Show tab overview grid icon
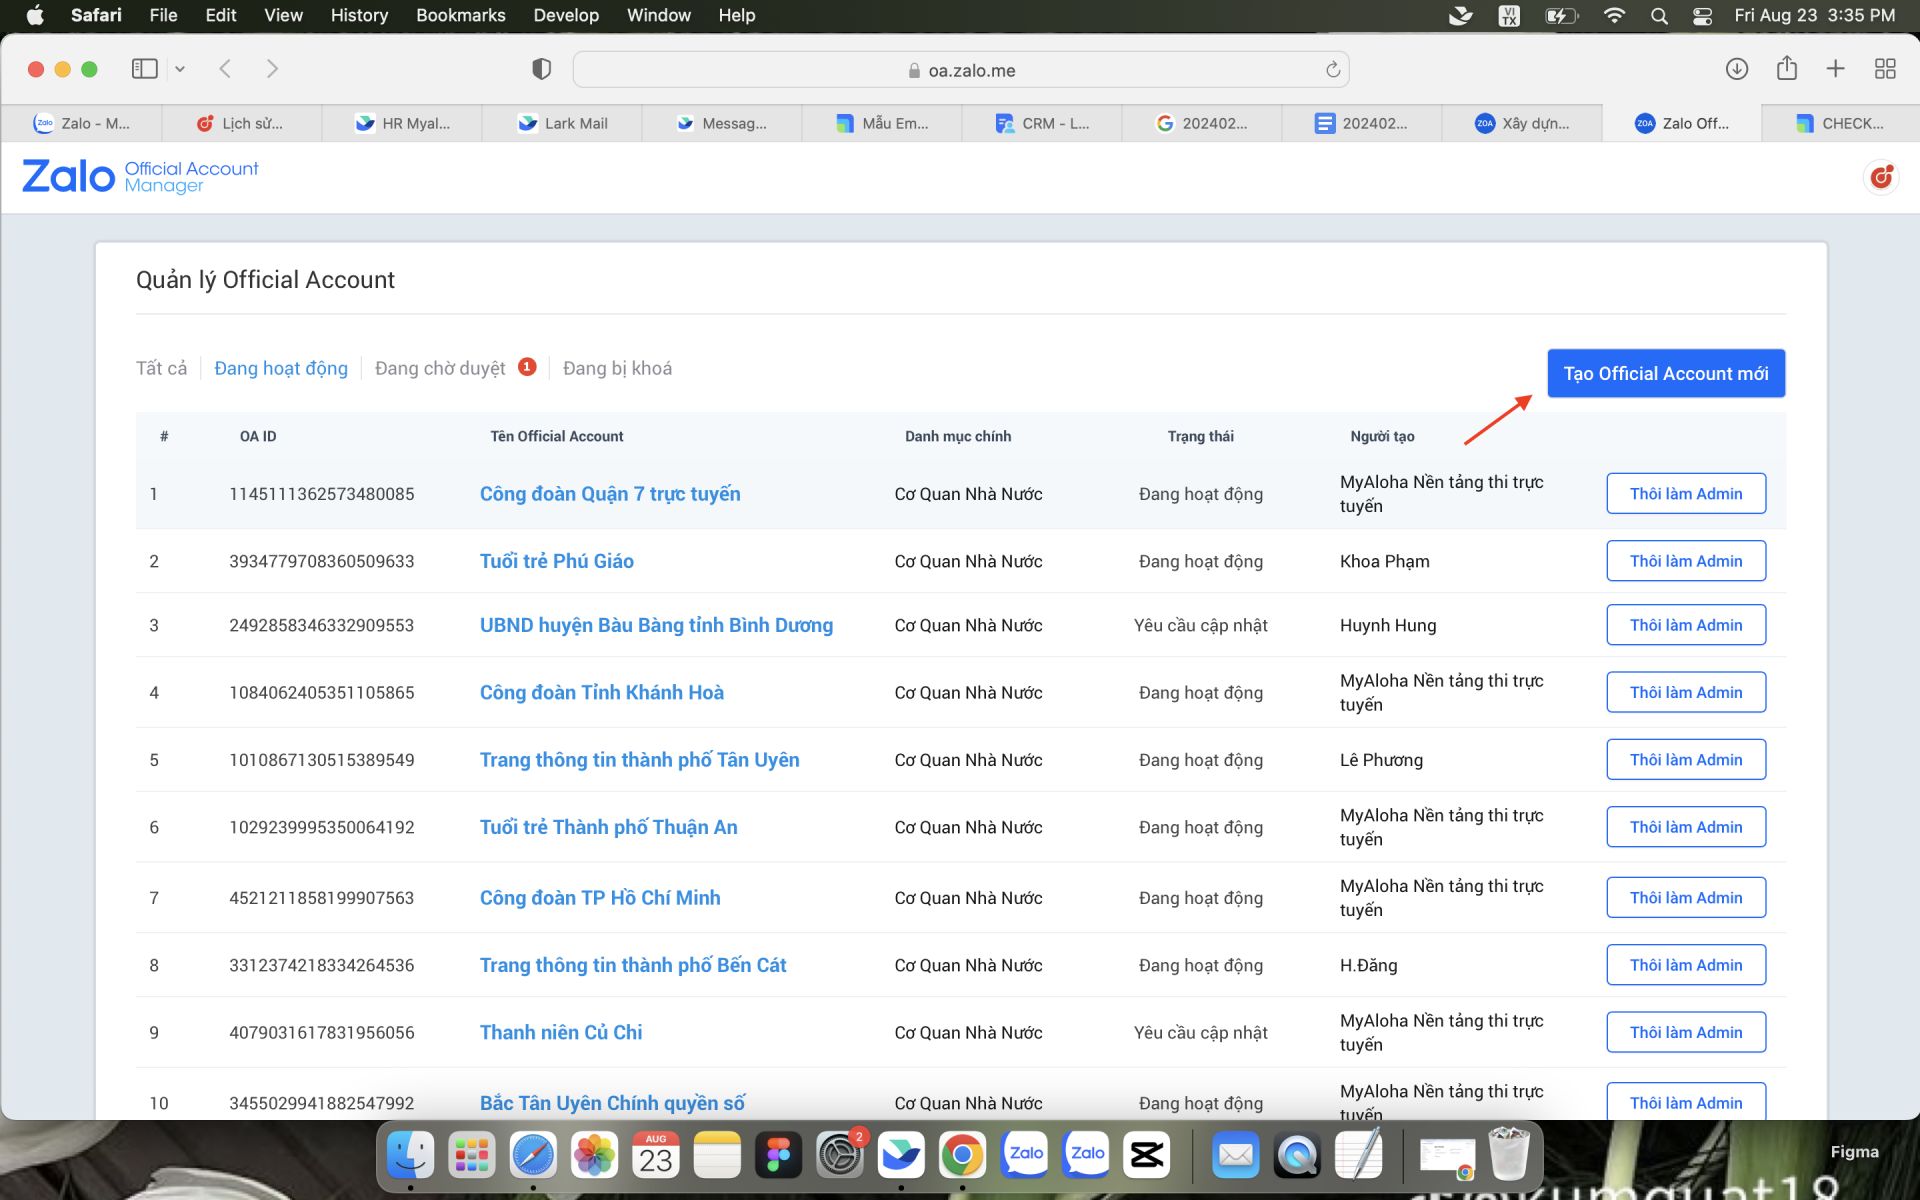 (x=1885, y=69)
